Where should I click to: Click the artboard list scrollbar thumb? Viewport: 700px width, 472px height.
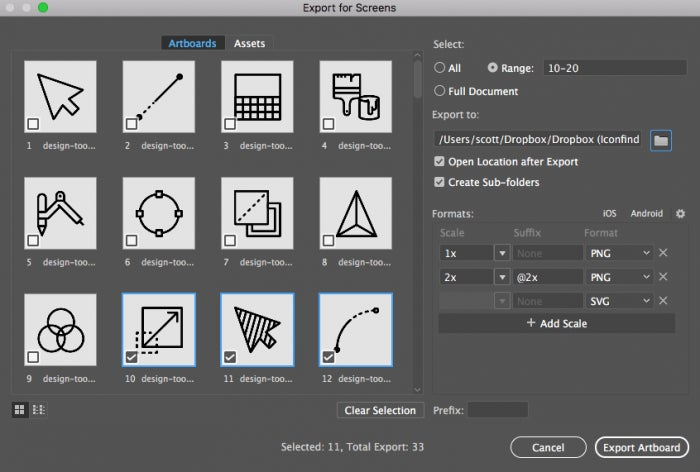(x=417, y=79)
